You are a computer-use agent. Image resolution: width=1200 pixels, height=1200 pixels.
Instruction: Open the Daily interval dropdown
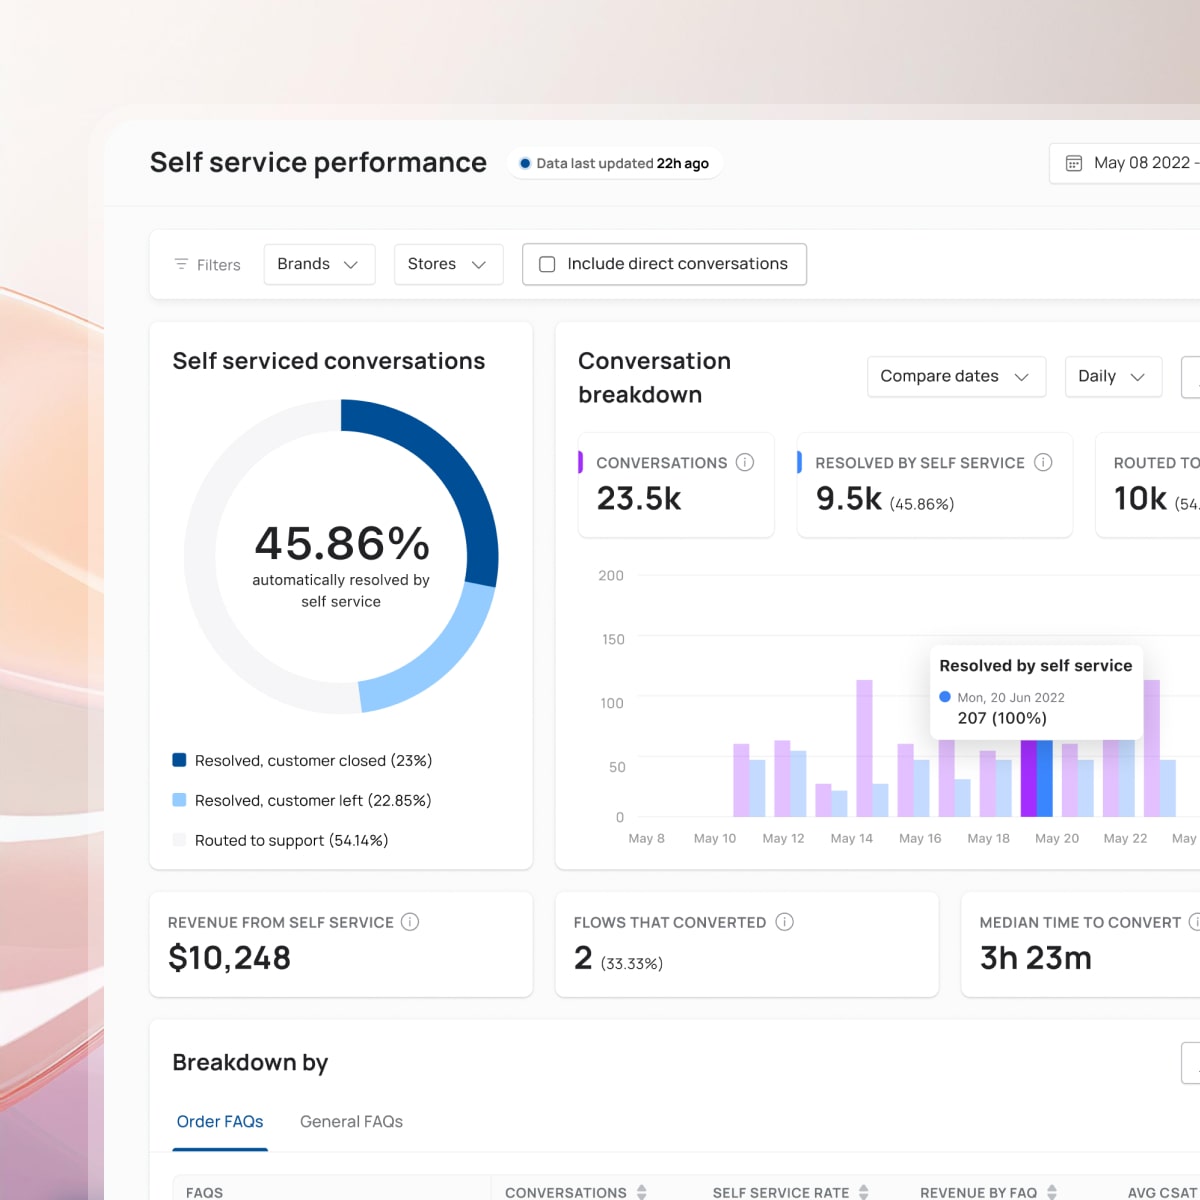coord(1113,376)
